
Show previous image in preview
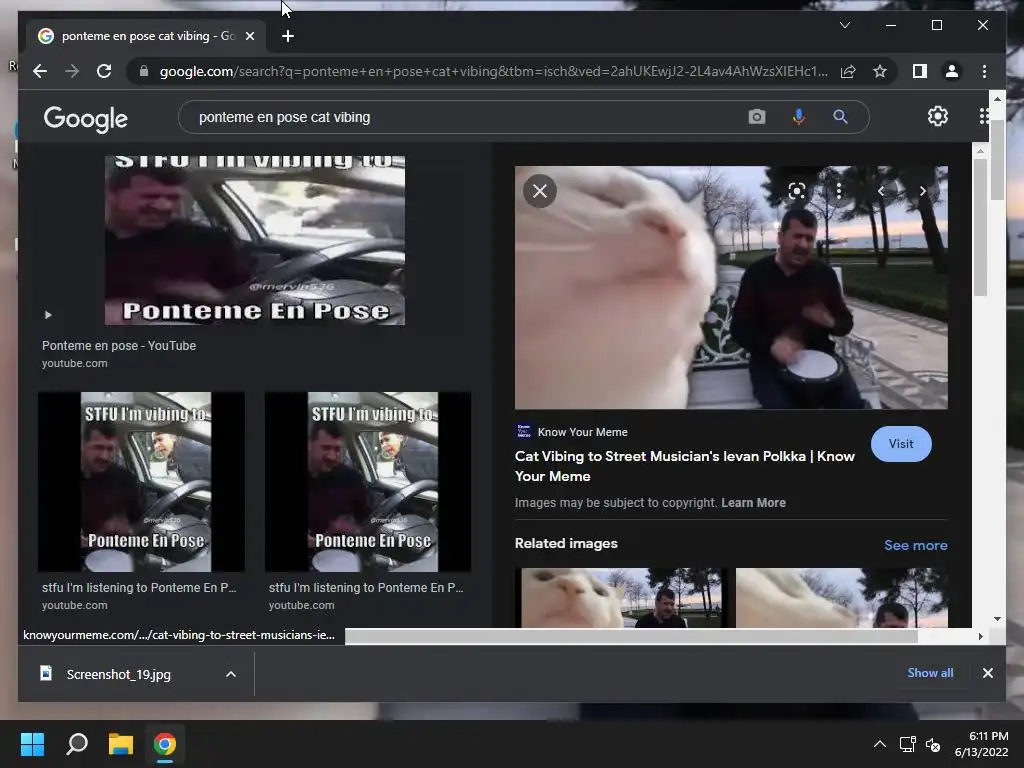click(x=881, y=191)
